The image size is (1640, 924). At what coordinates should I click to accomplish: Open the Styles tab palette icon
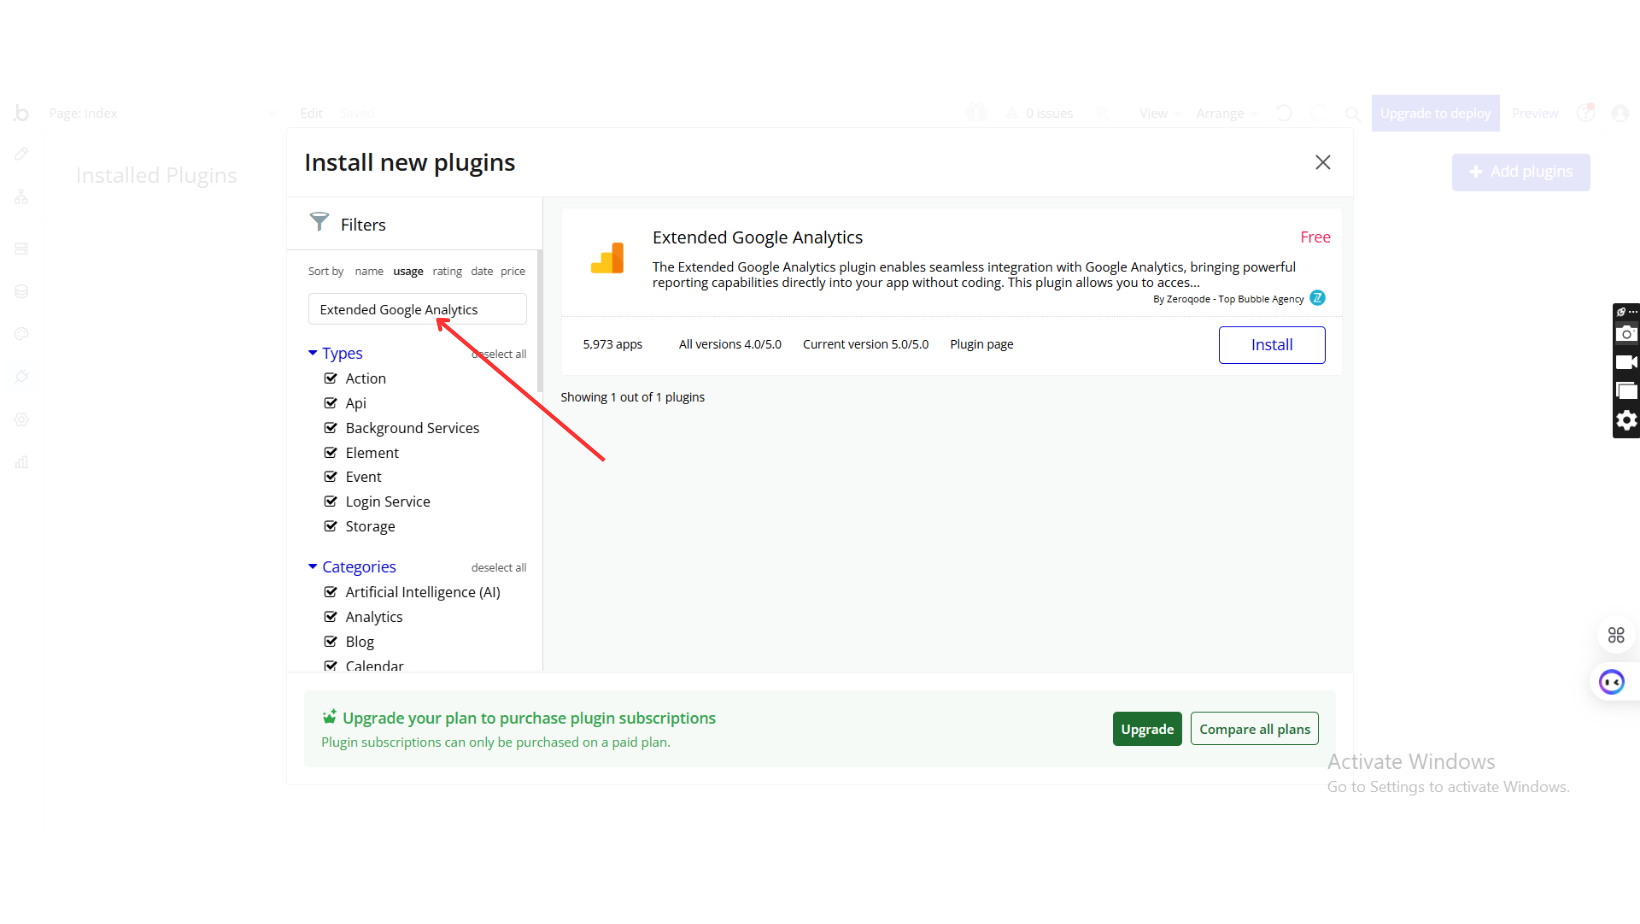[x=21, y=334]
